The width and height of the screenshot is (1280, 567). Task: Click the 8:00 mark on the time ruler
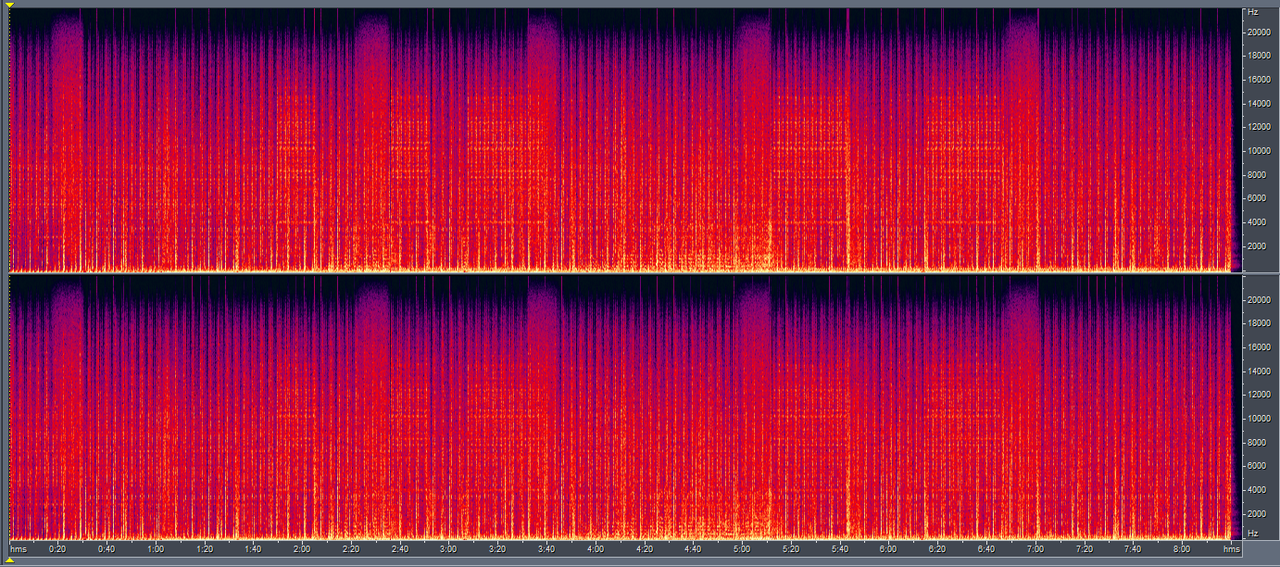1181,549
